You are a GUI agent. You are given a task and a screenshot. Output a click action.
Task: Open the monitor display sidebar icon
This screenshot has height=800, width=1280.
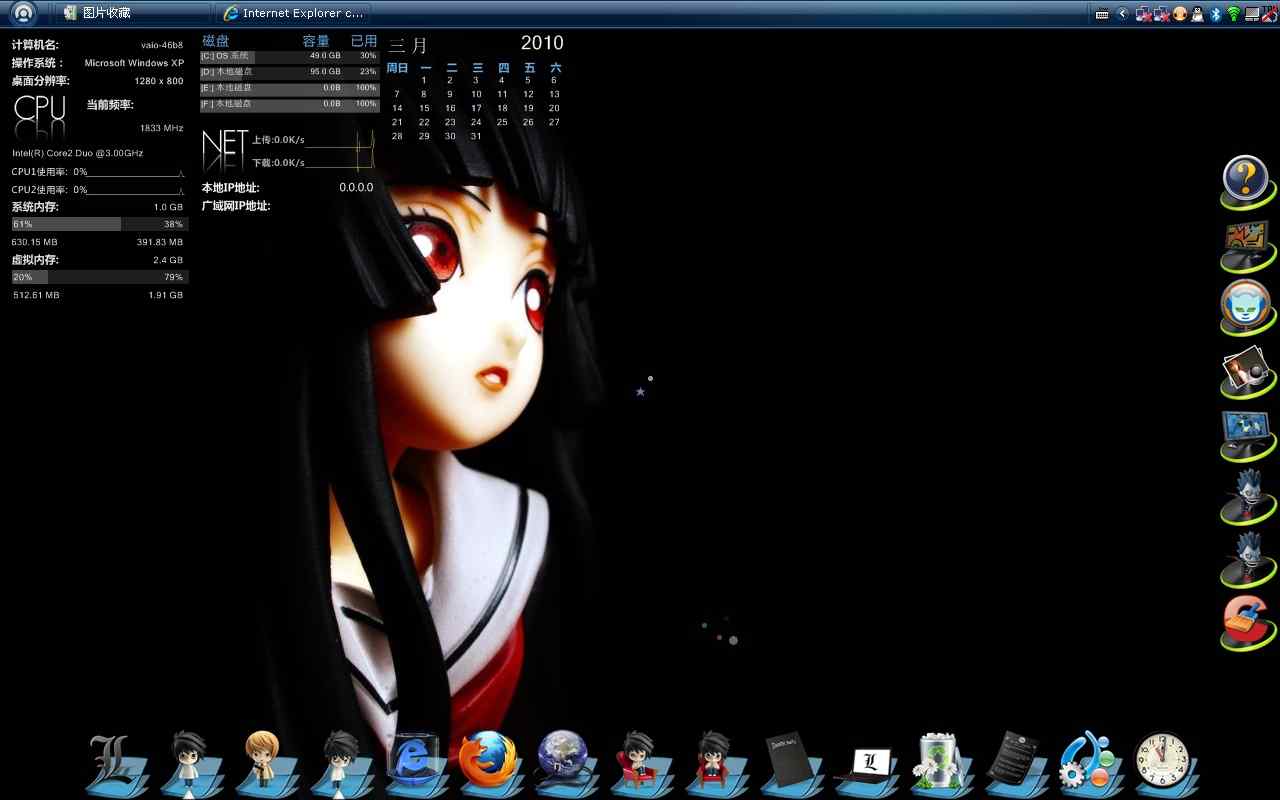[x=1247, y=434]
